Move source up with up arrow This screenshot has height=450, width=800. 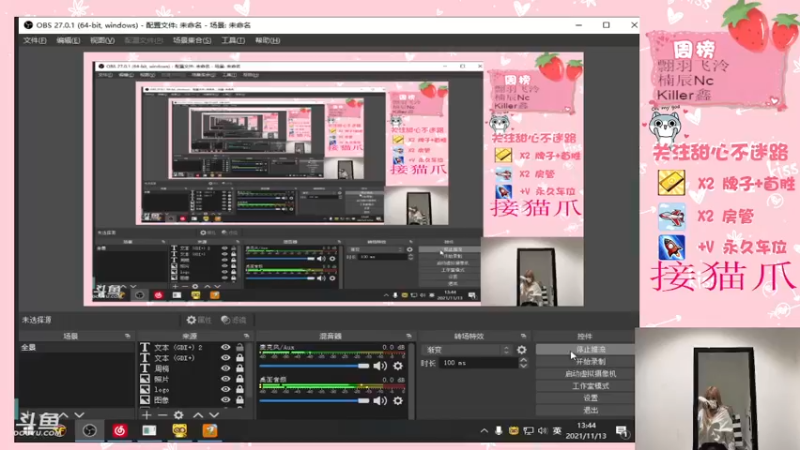pos(197,415)
